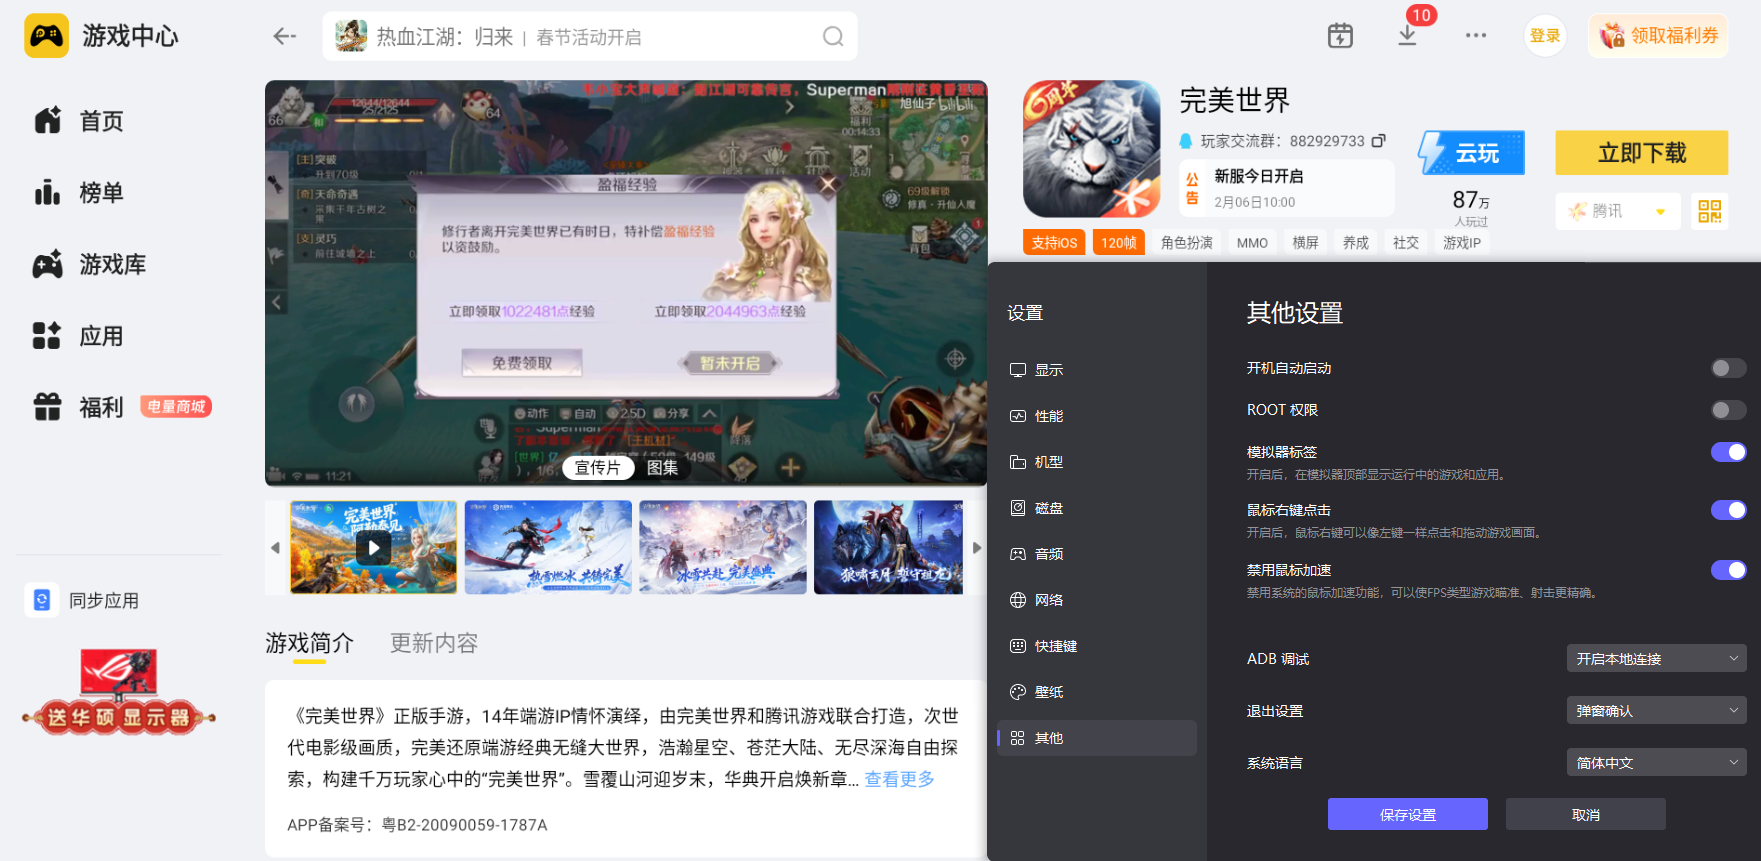Click the 机型 device model icon
This screenshot has width=1761, height=861.
(x=1018, y=462)
